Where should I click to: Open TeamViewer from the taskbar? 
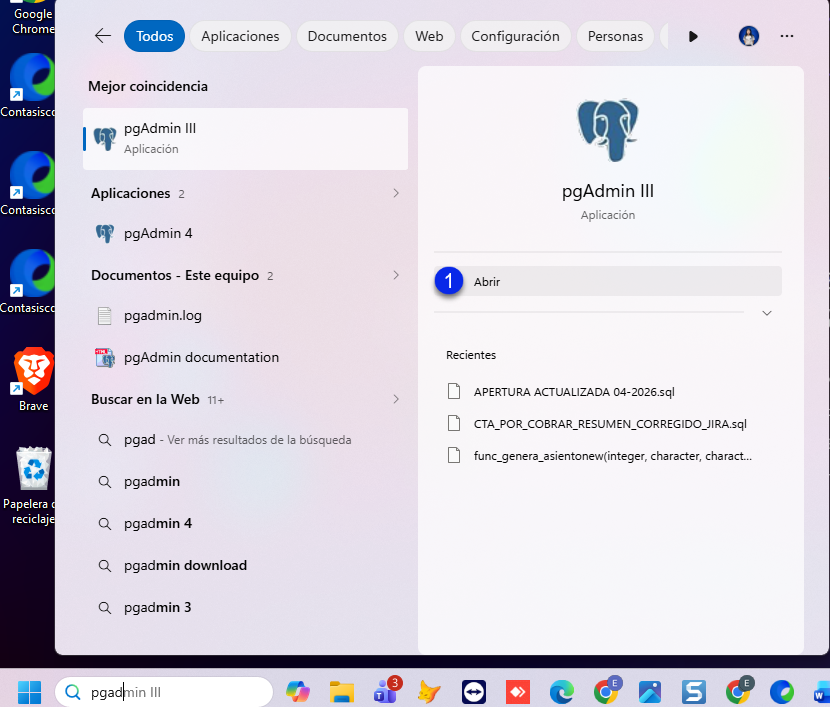pyautogui.click(x=474, y=692)
